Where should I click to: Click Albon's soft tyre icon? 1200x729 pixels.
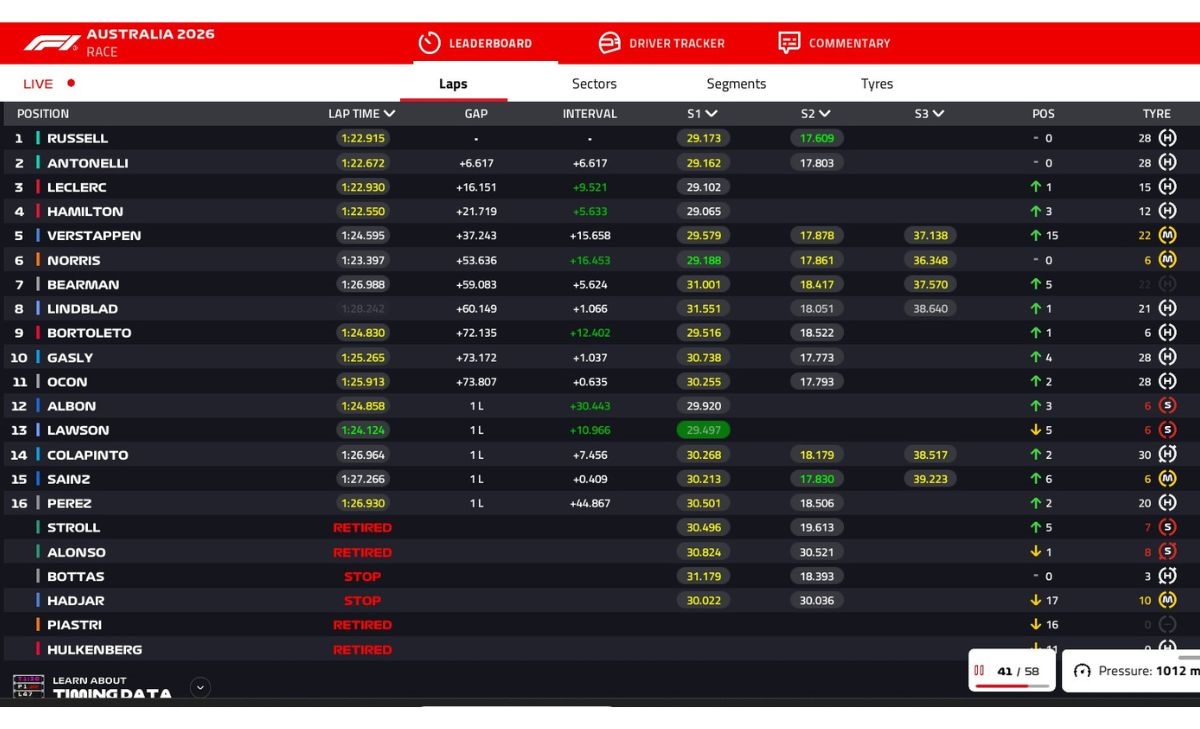click(1167, 406)
